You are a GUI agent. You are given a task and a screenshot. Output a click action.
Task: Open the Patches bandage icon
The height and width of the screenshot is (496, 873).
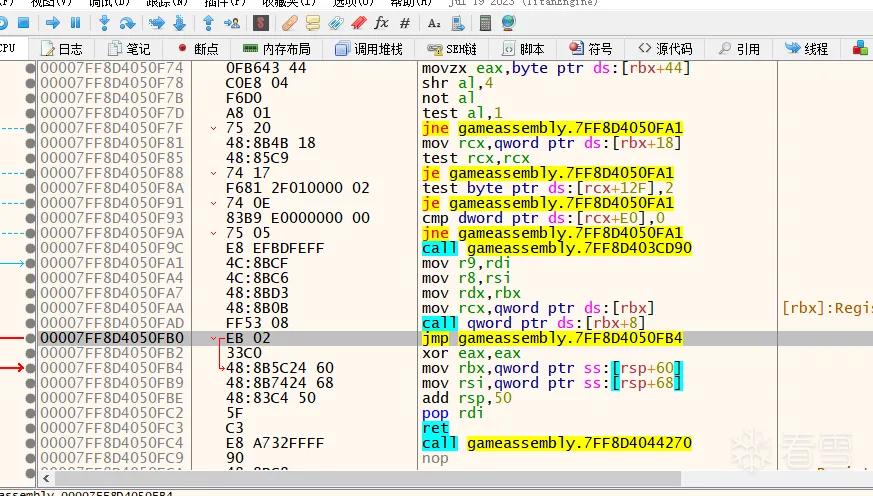point(290,23)
